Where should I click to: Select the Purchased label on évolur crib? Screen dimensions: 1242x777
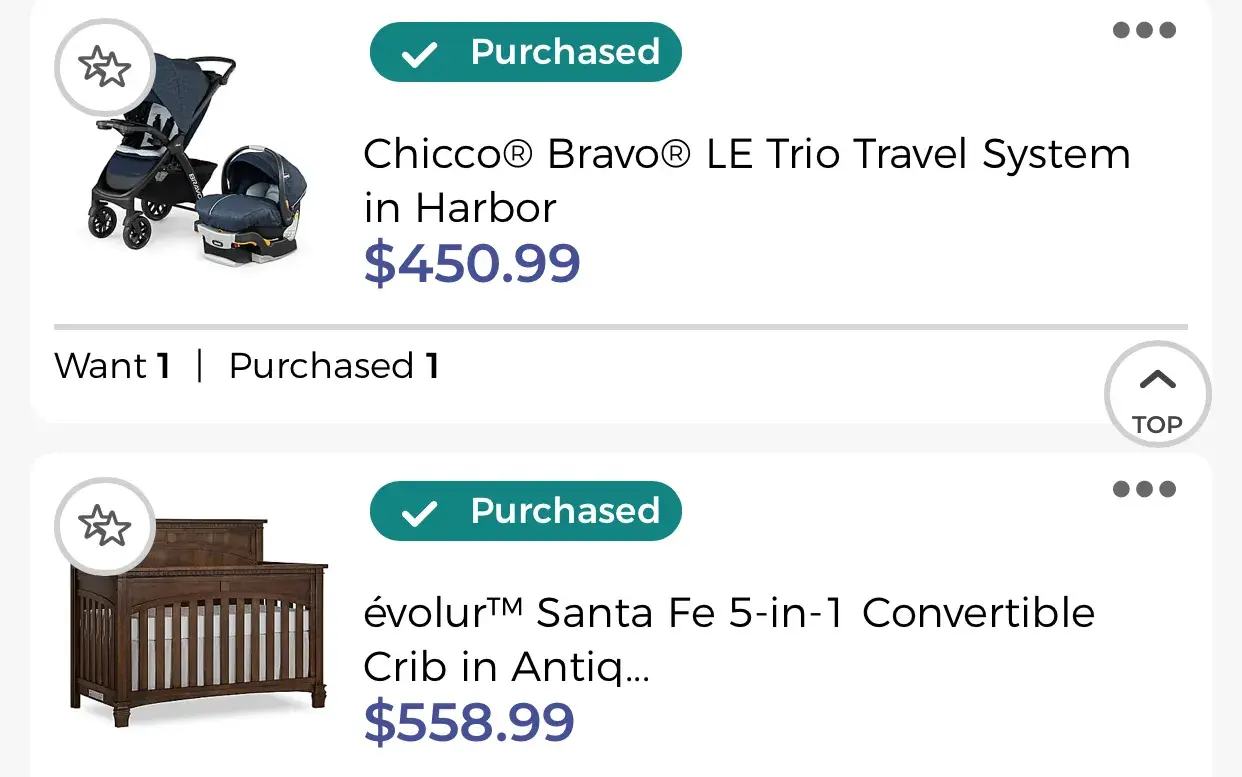coord(565,511)
